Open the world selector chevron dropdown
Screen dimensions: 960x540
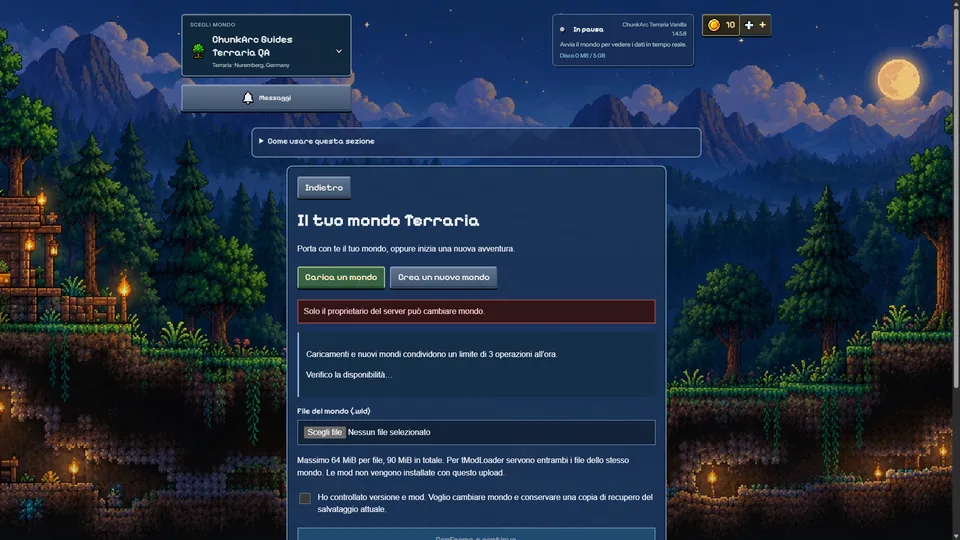(339, 51)
